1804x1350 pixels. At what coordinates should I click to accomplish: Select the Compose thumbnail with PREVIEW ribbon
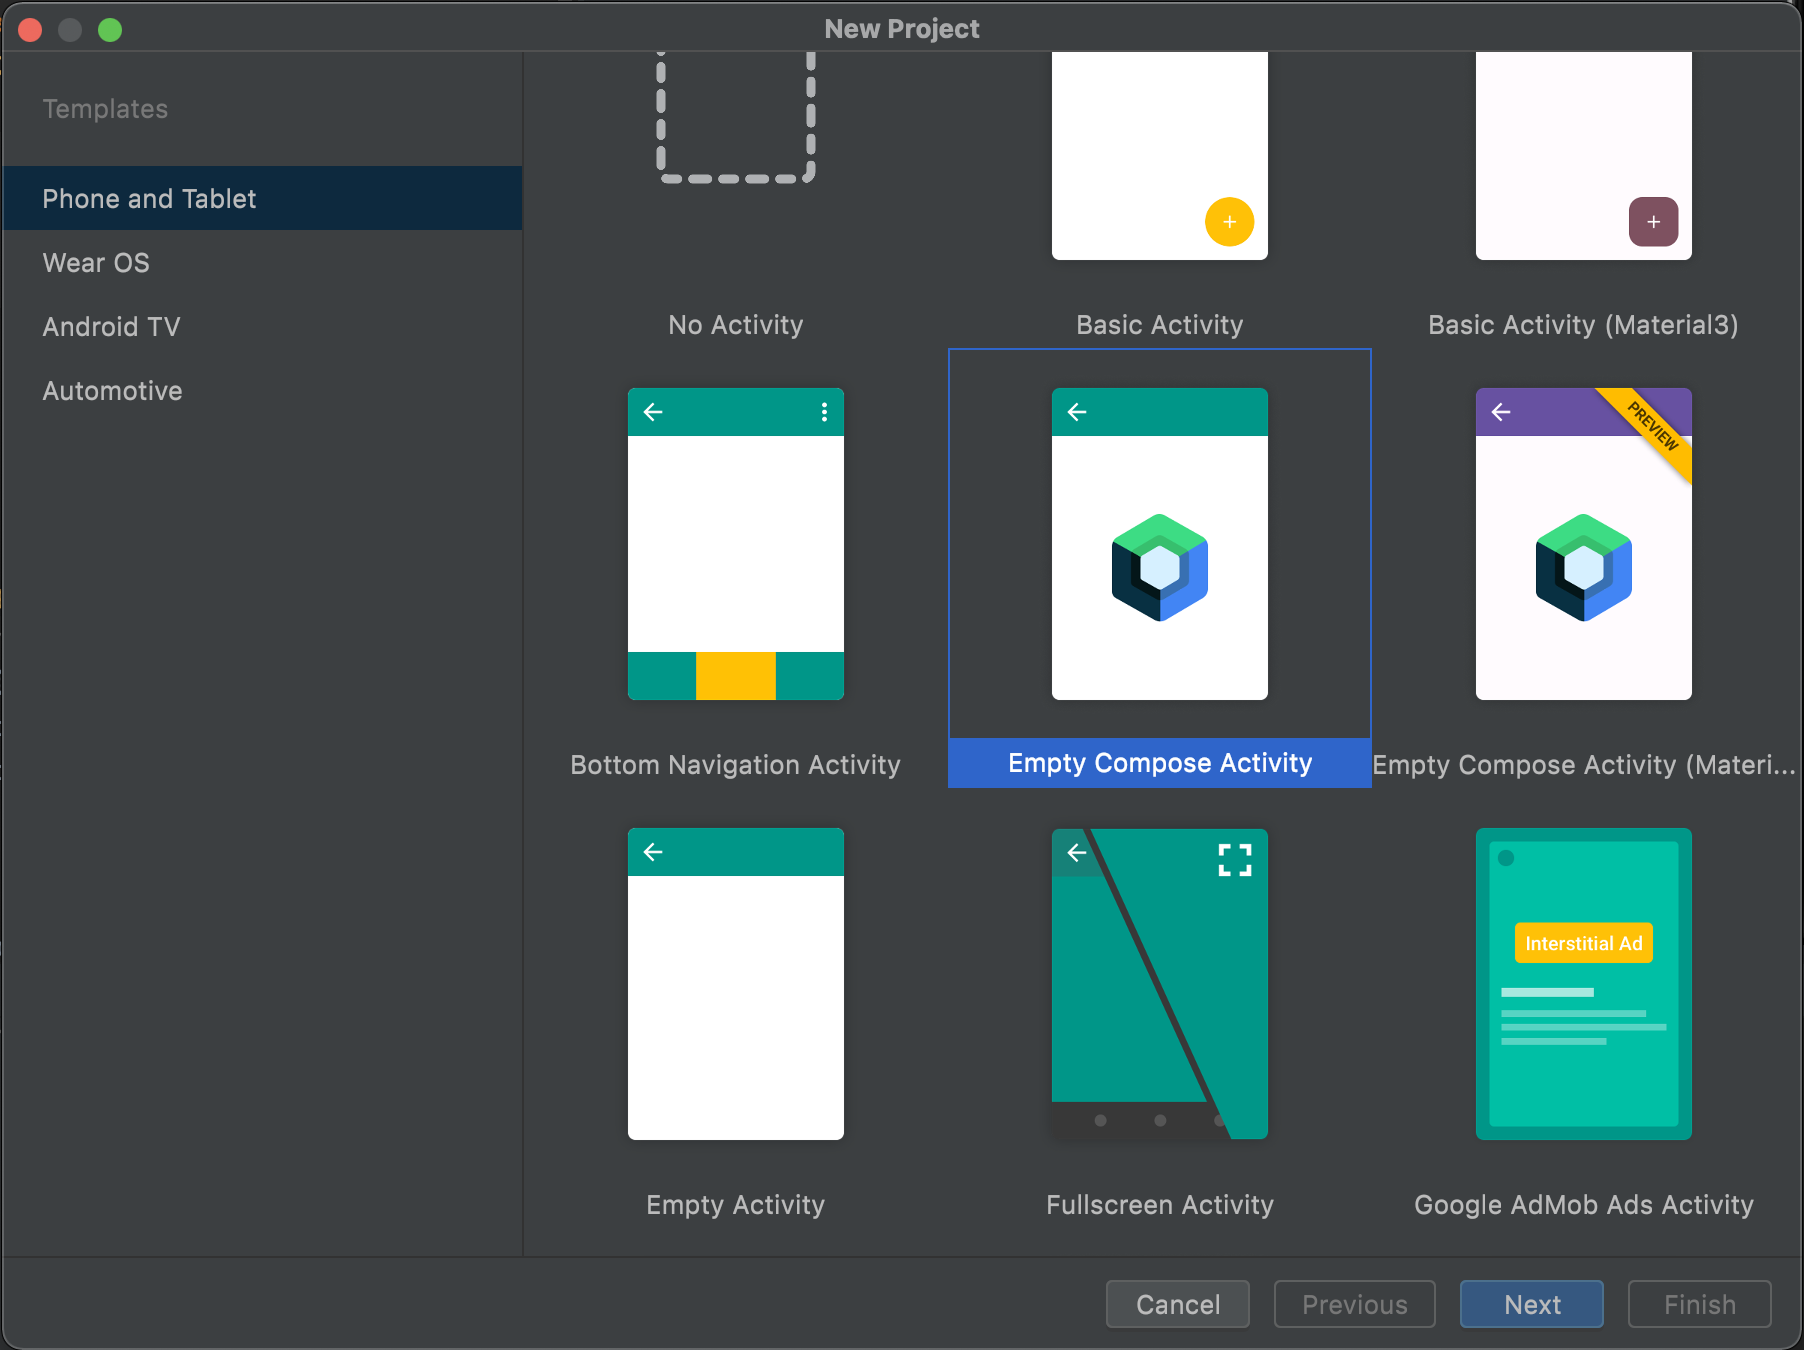(x=1584, y=544)
